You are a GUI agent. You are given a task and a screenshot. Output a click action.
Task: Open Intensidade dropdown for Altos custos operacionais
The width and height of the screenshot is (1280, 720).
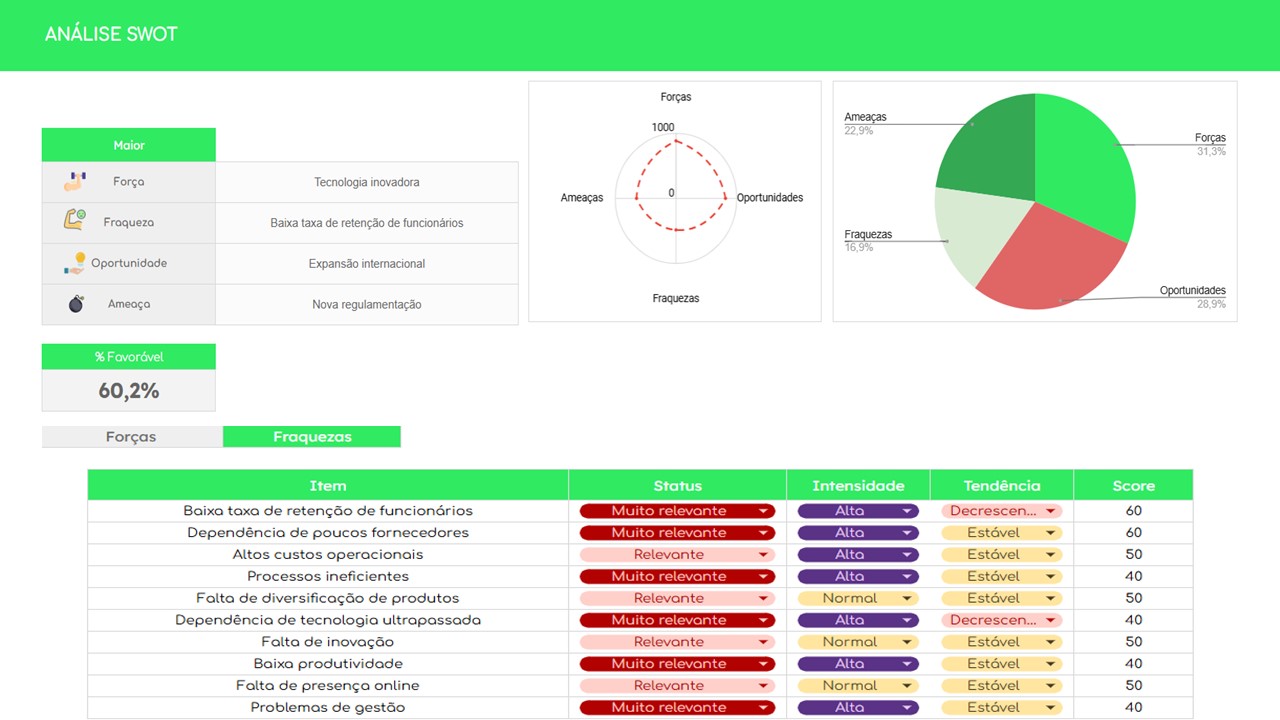[858, 555]
